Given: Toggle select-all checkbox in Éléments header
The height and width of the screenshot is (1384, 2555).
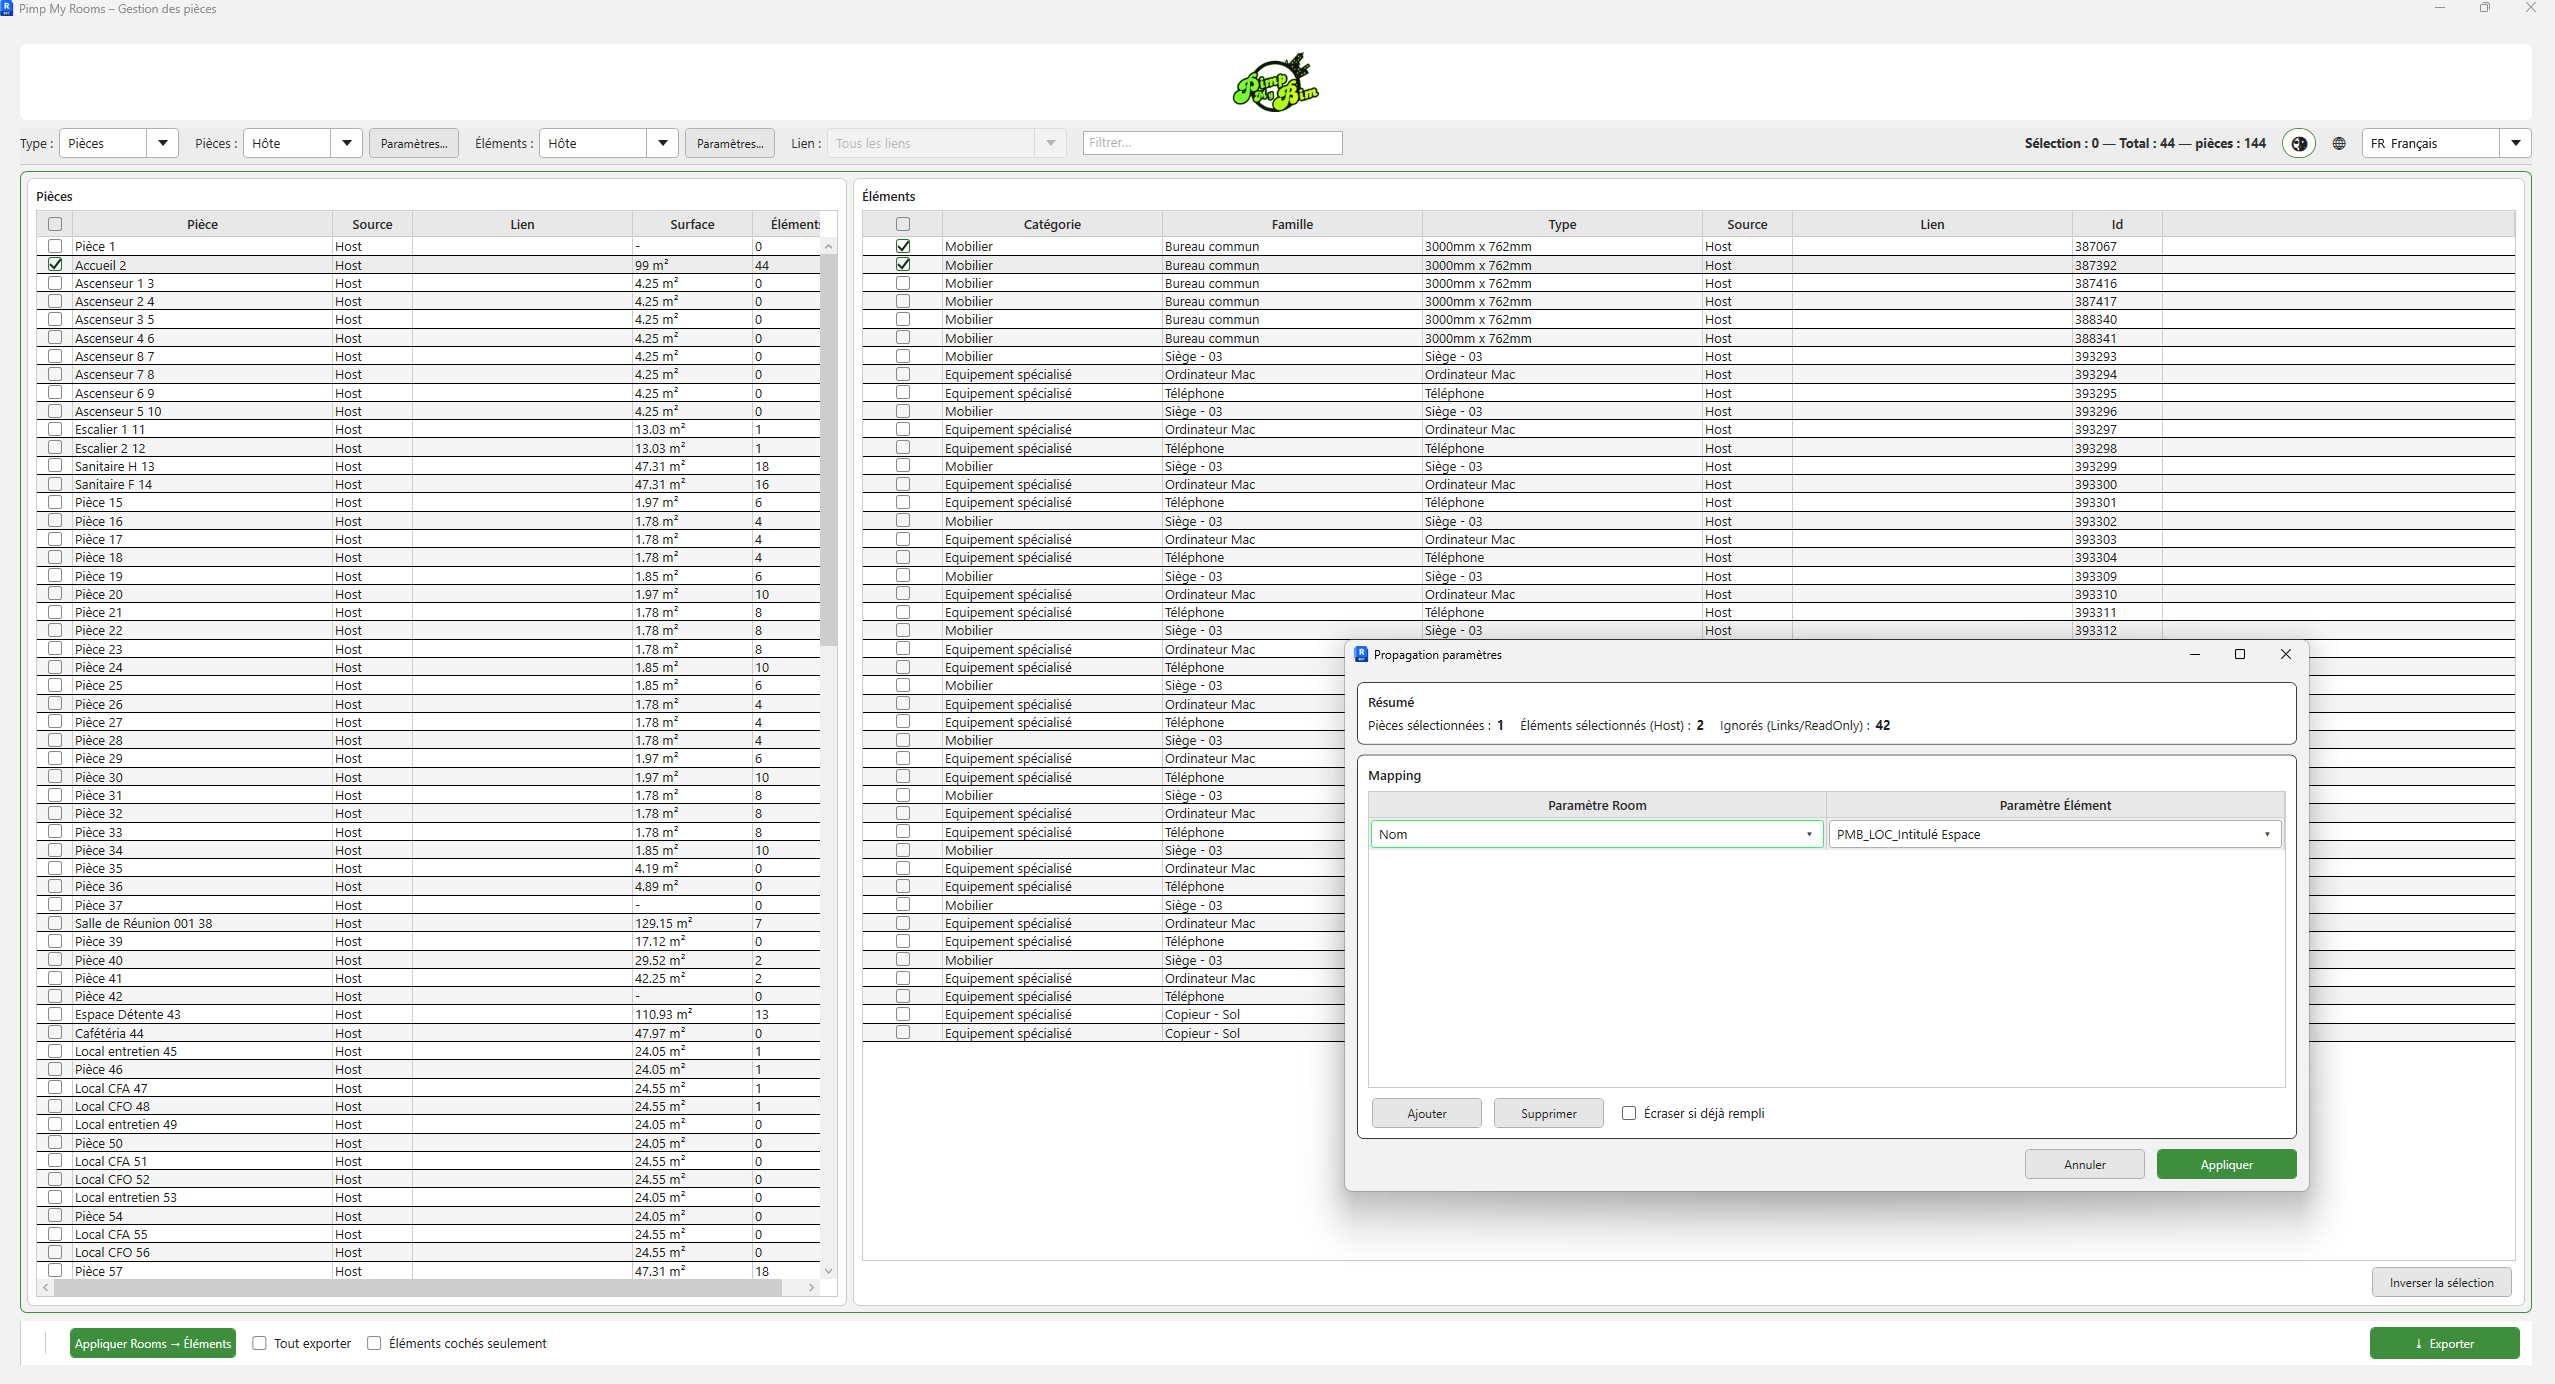Looking at the screenshot, I should [x=903, y=224].
